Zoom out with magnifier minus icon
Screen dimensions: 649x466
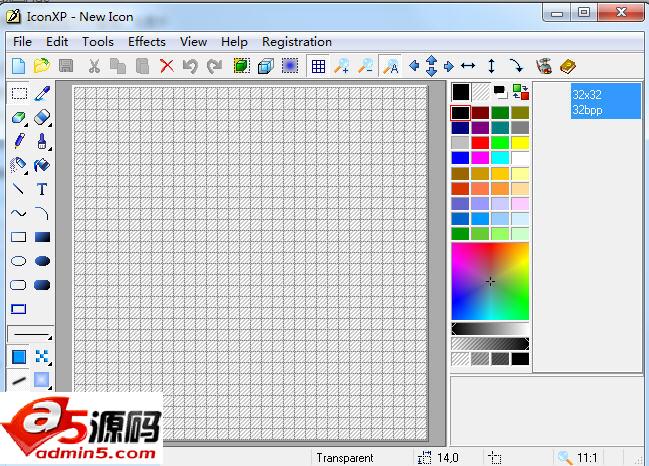(x=366, y=66)
